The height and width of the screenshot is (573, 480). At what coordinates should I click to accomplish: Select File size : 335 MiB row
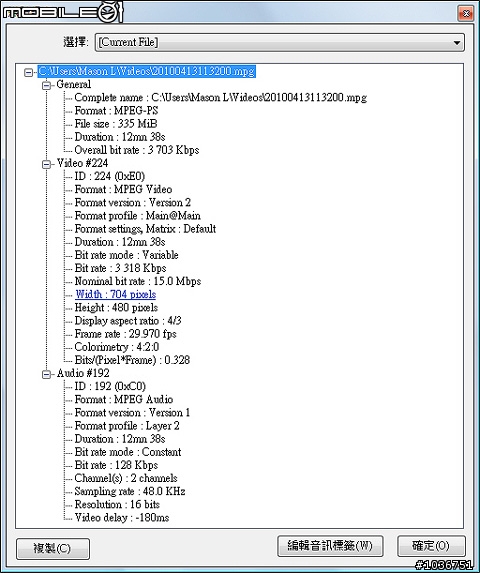point(116,124)
